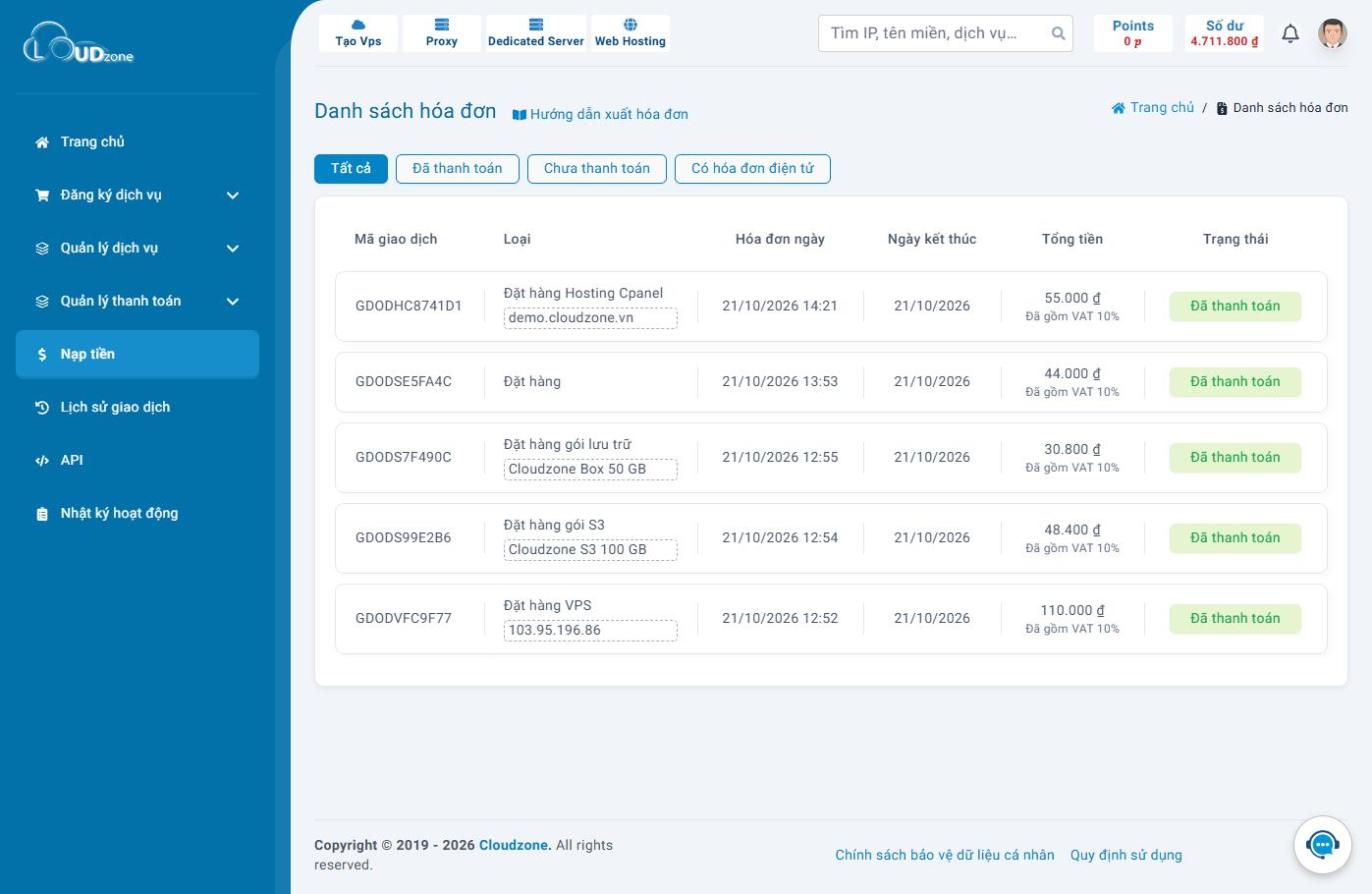The image size is (1372, 894).
Task: Open the user avatar menu
Action: tap(1332, 34)
